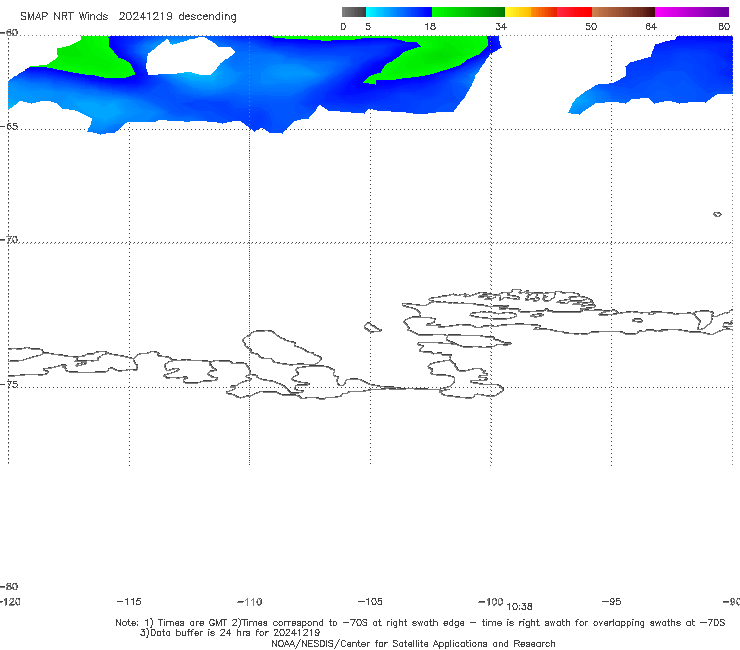Screen dimensions: 740x650
Task: Click the latitude label '-75'
Action: click(x=9, y=384)
